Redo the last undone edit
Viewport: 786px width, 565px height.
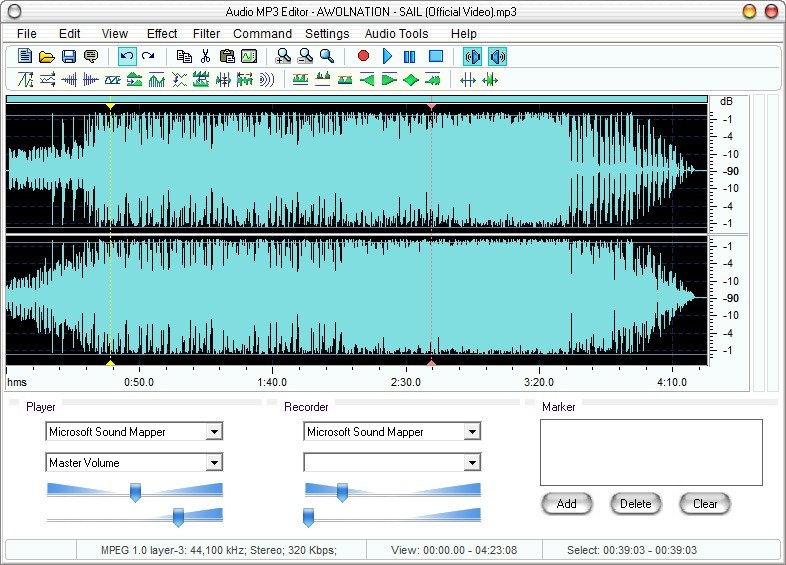coord(148,56)
